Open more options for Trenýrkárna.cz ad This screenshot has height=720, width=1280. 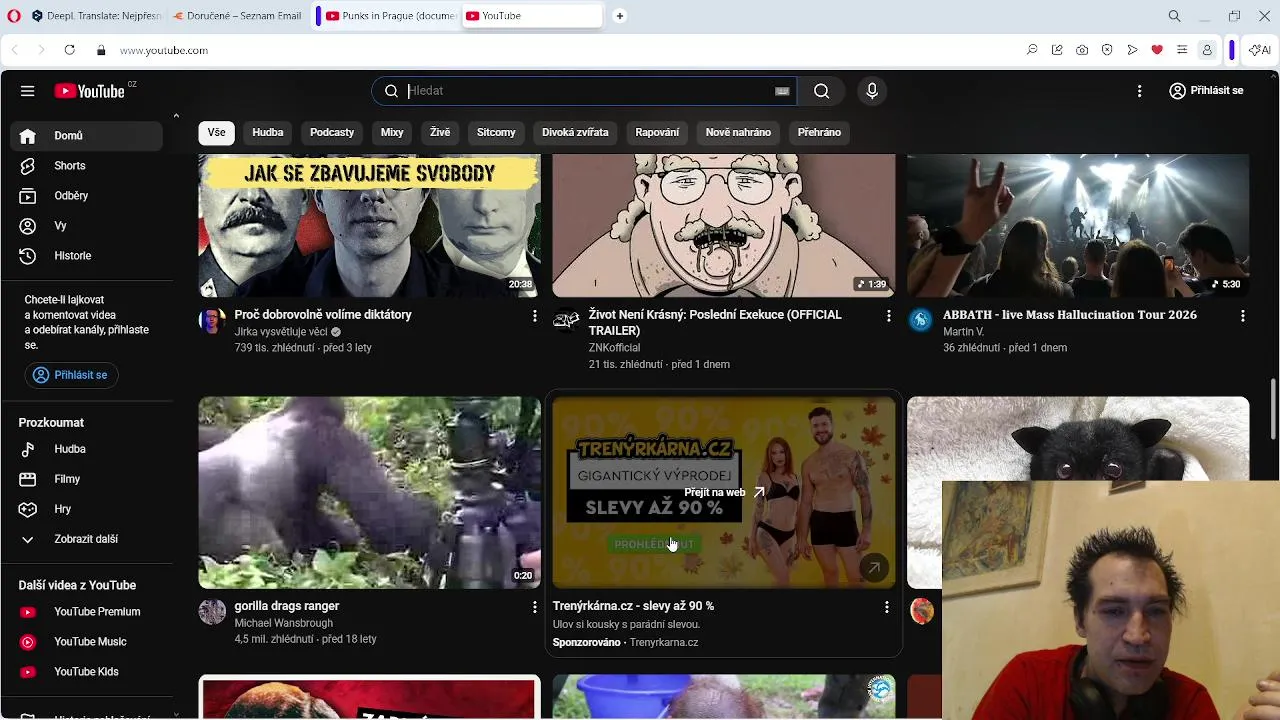tap(886, 607)
